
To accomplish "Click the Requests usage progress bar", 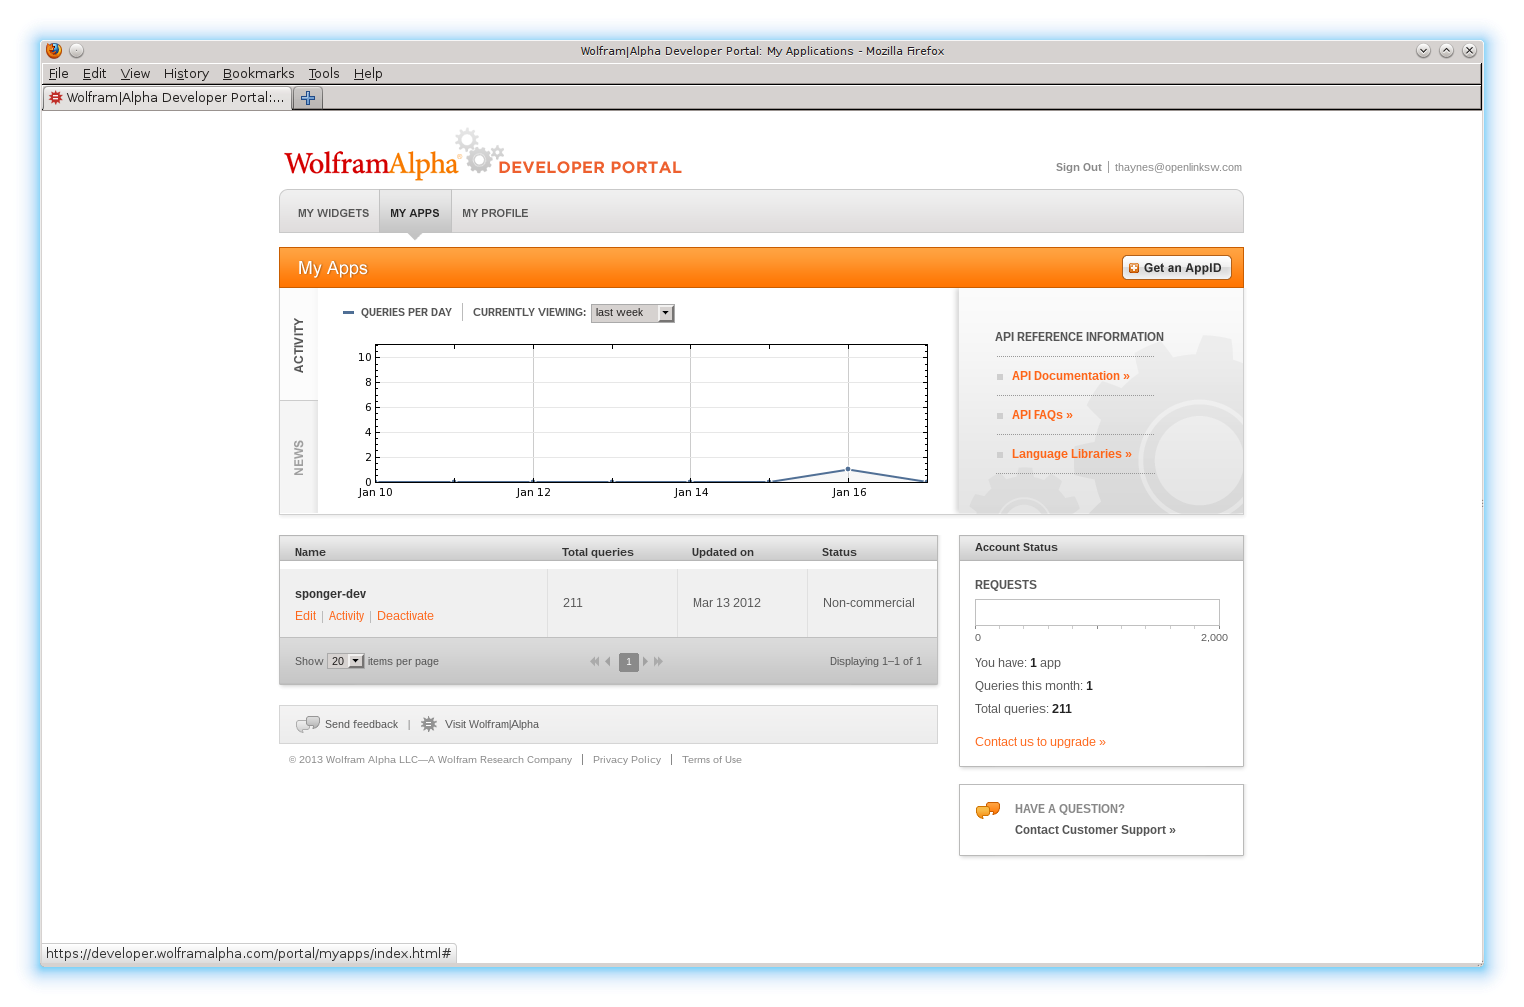I will point(1097,612).
